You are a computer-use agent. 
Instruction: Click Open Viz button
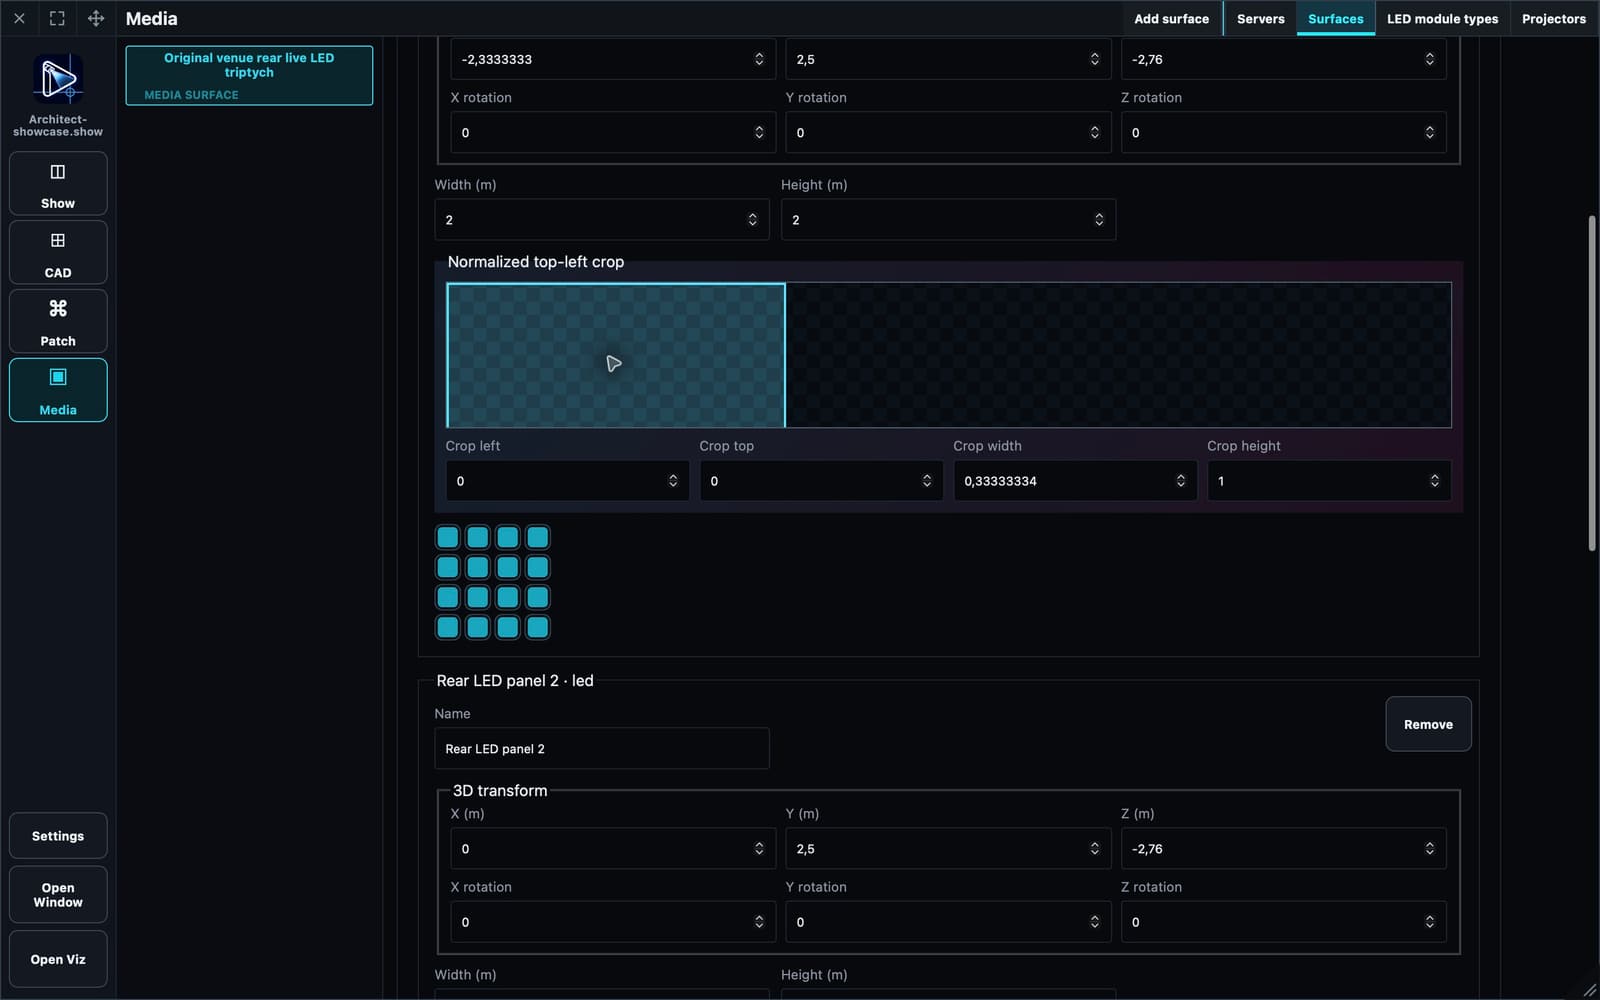58,959
